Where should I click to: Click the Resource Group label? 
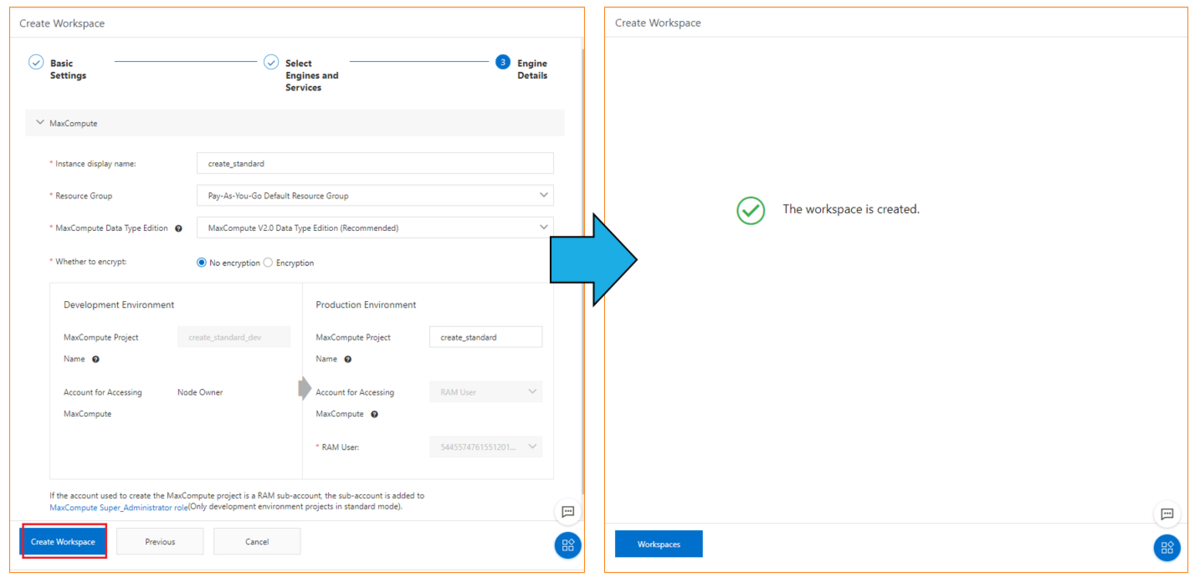[84, 196]
